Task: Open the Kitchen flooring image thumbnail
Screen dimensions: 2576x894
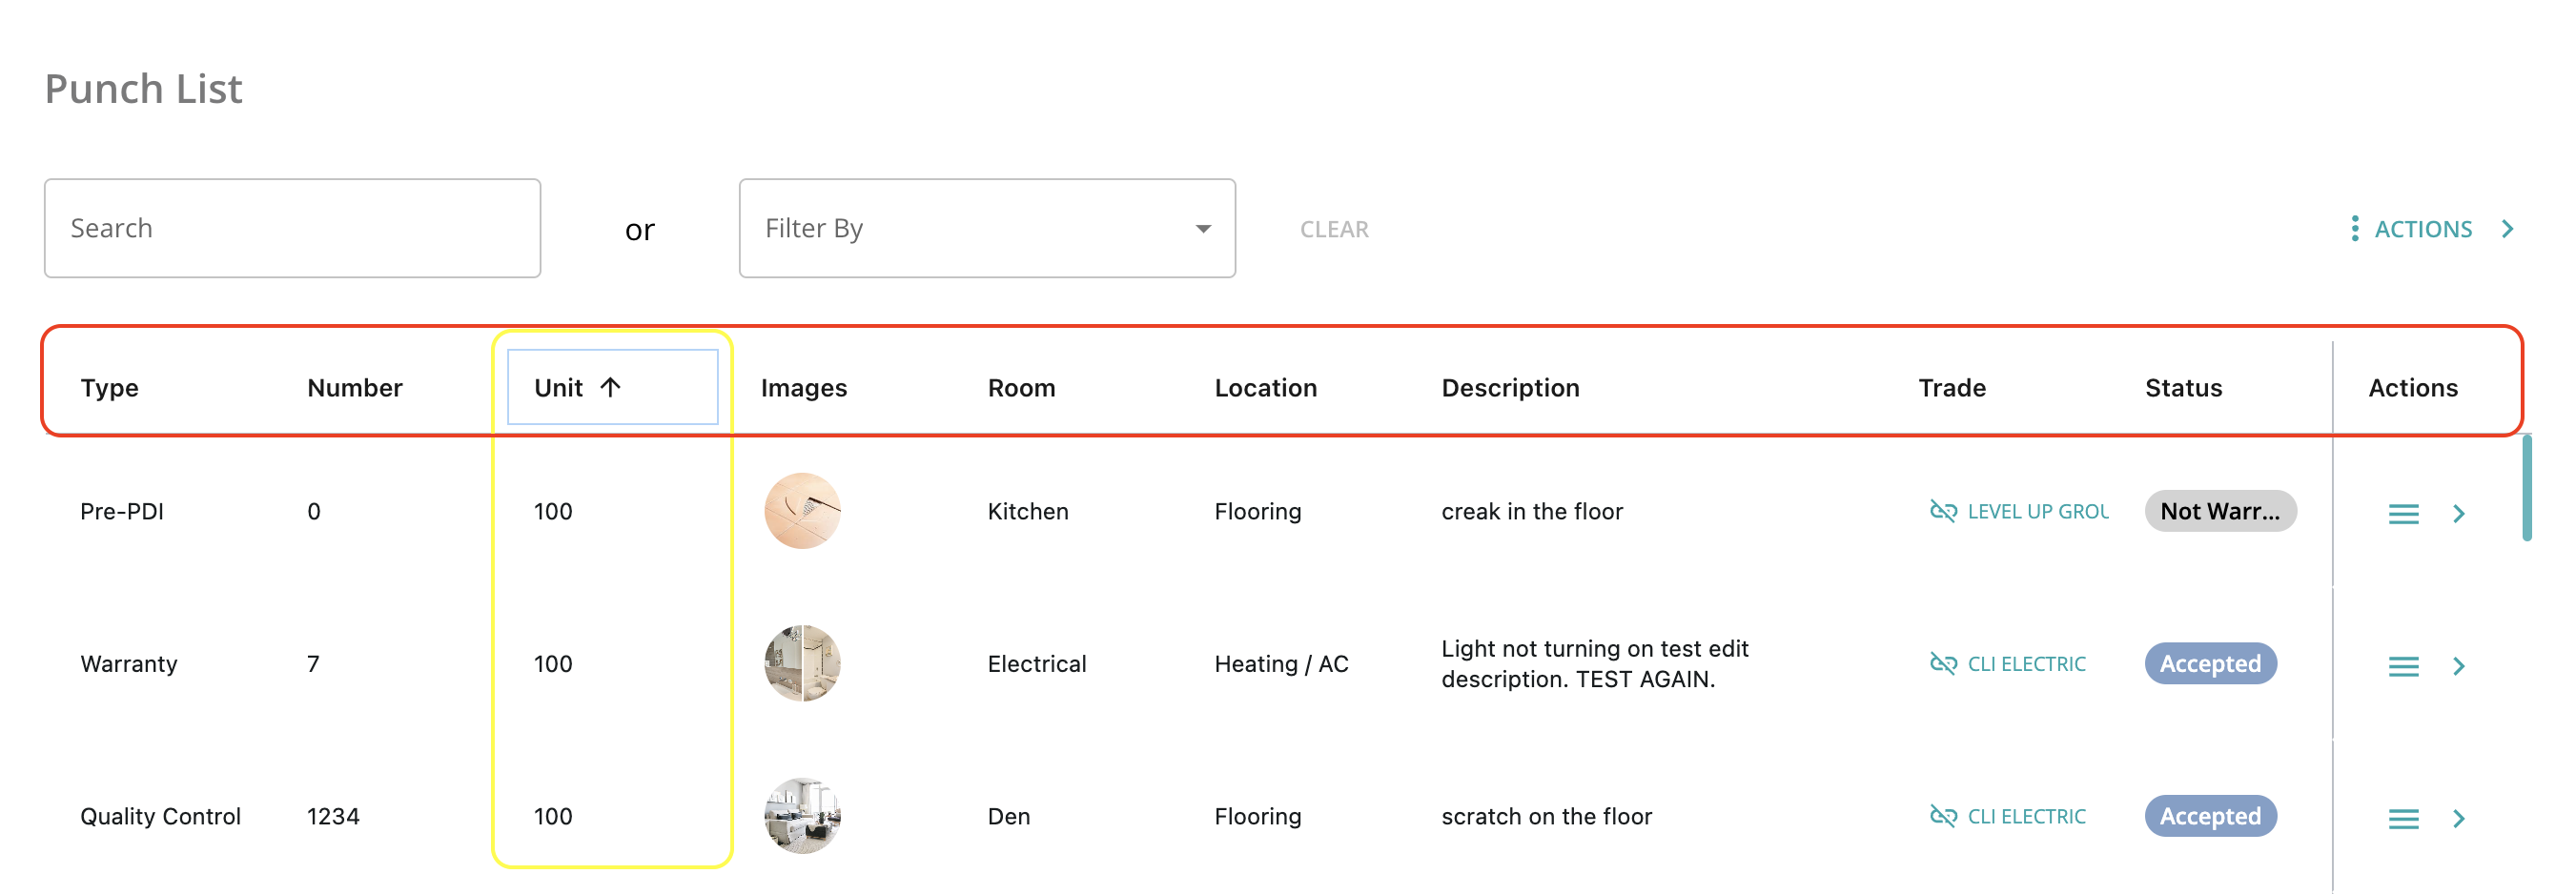Action: click(802, 511)
